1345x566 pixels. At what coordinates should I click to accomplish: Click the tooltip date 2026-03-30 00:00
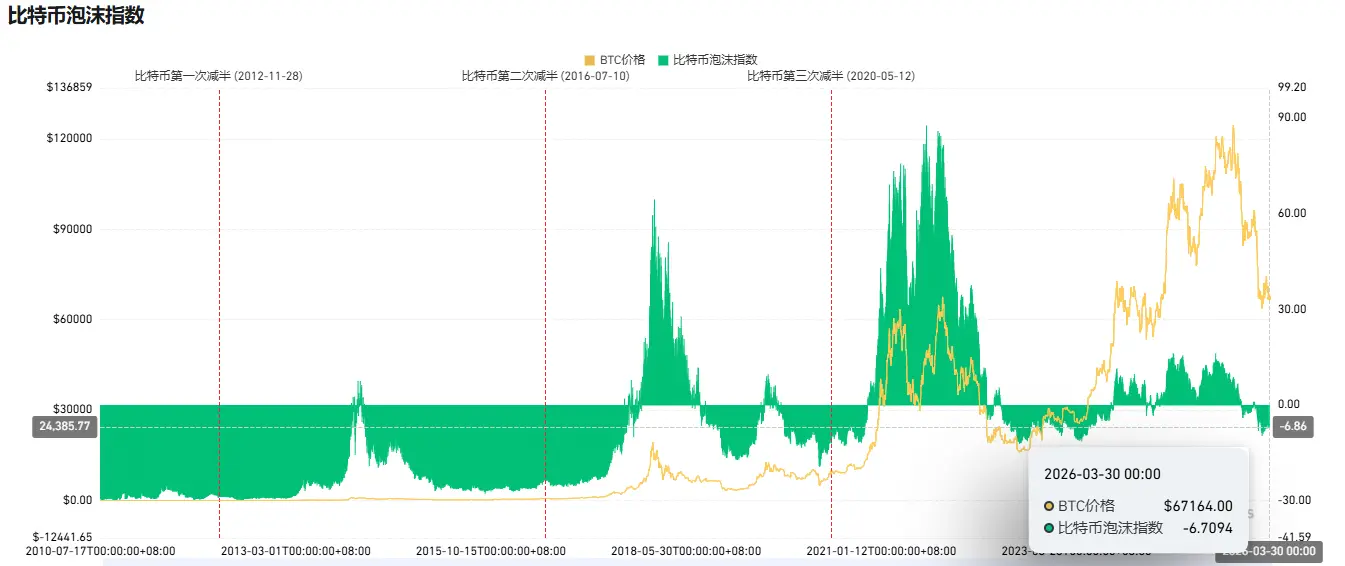pyautogui.click(x=1102, y=474)
